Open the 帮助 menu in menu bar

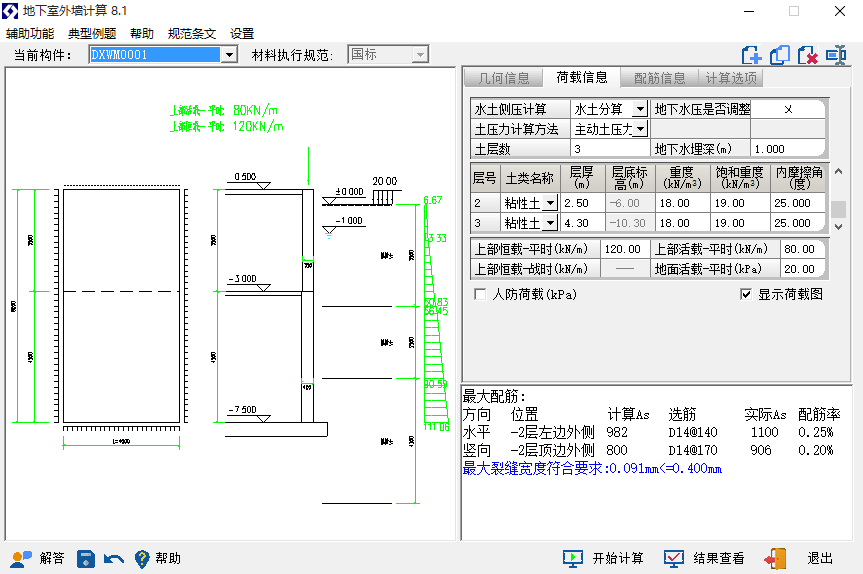[142, 34]
